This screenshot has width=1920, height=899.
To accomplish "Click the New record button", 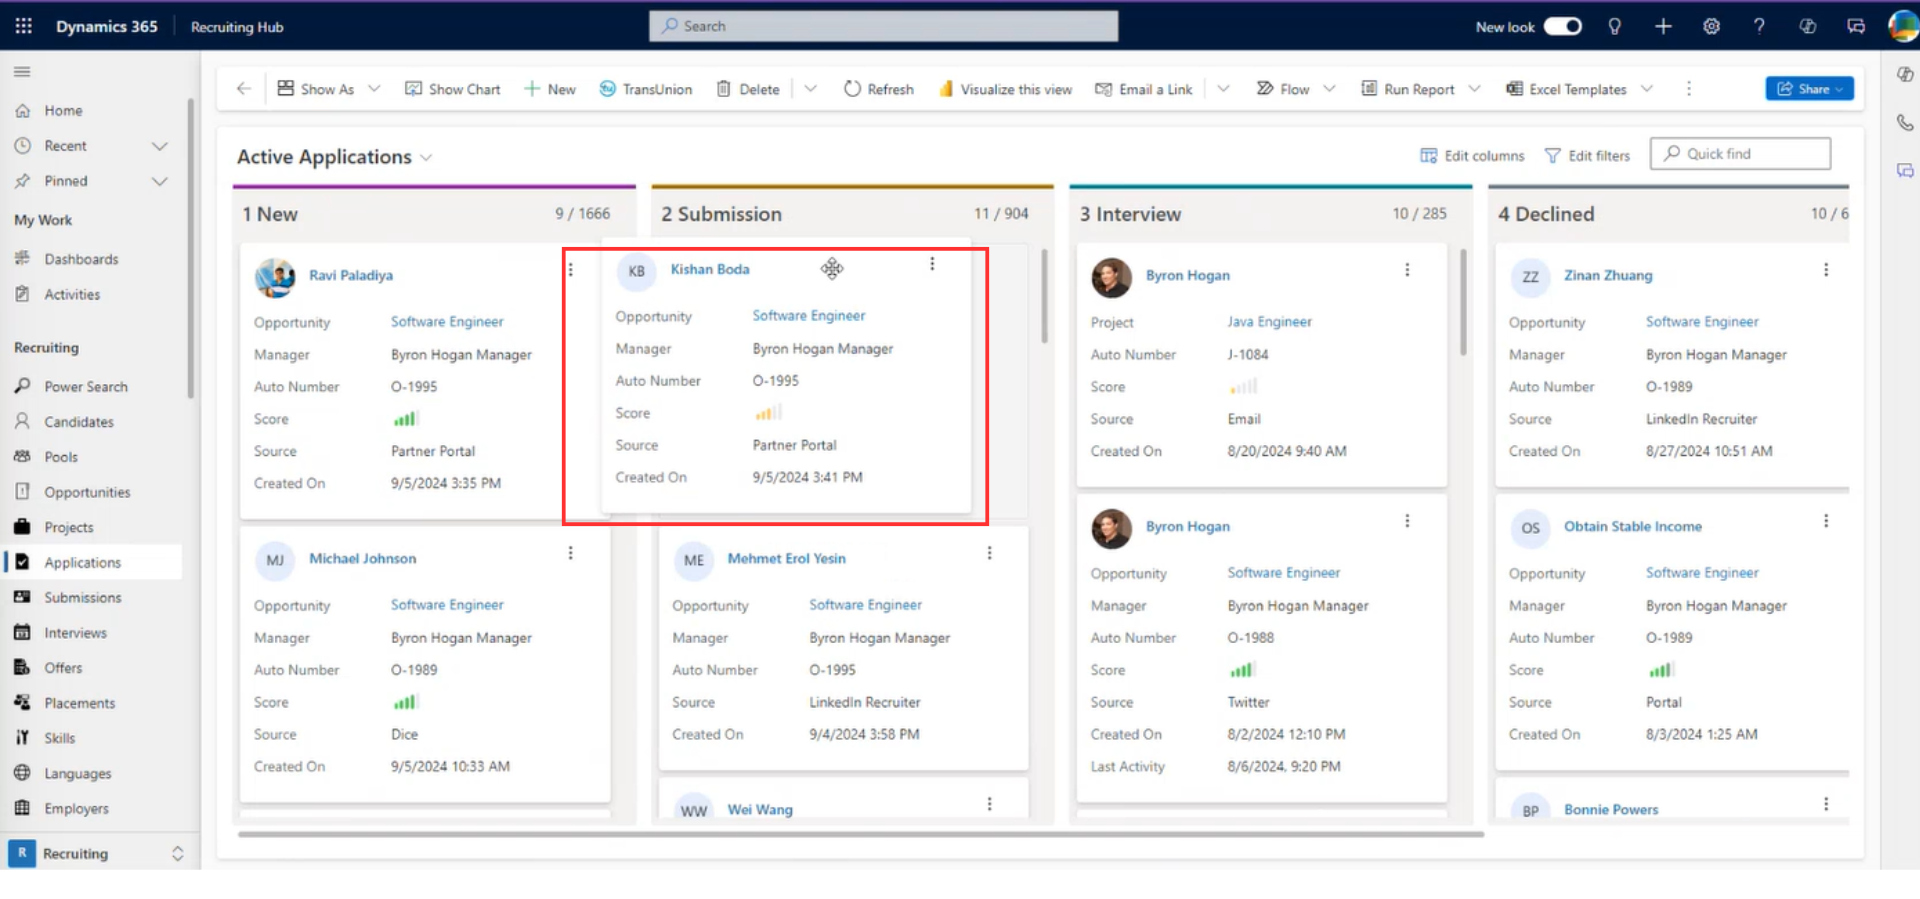I will (x=550, y=89).
